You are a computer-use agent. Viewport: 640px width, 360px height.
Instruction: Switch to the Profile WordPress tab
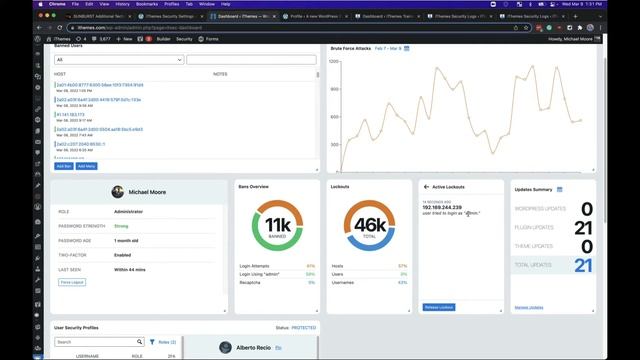(314, 16)
